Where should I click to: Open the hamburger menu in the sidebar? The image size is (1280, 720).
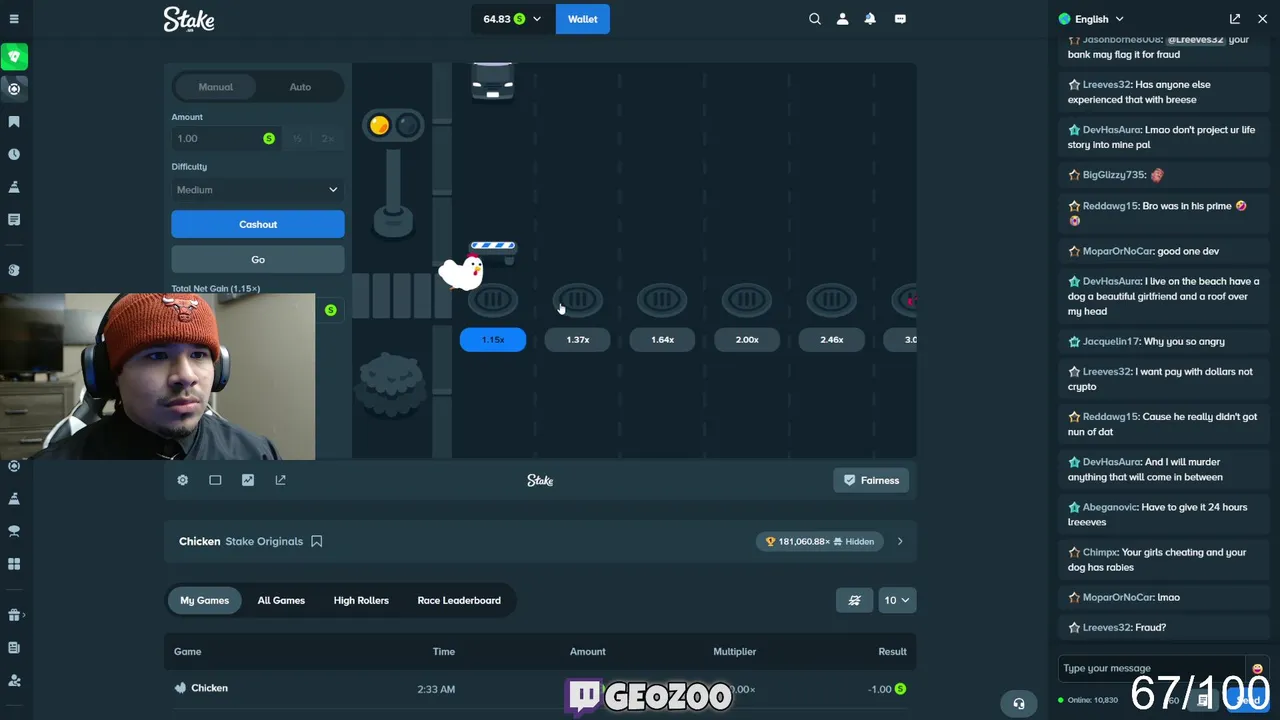click(x=14, y=19)
